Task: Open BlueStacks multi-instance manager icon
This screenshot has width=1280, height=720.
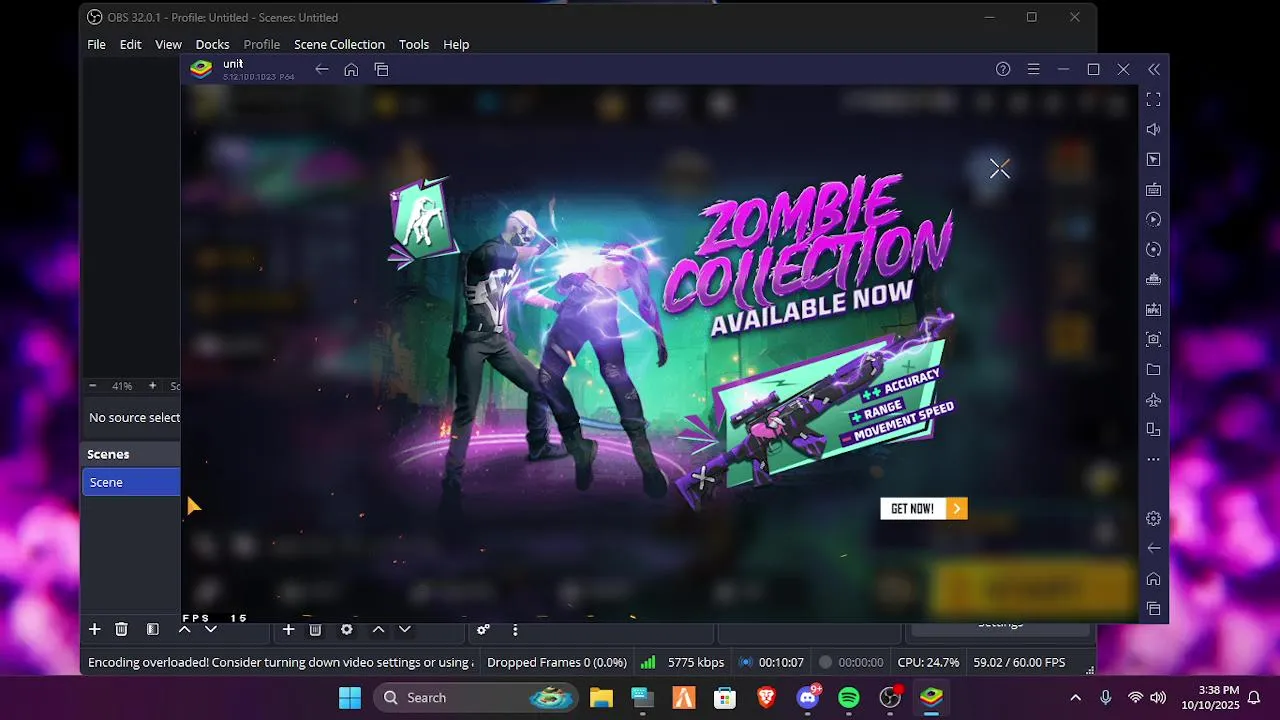Action: coord(1153,279)
